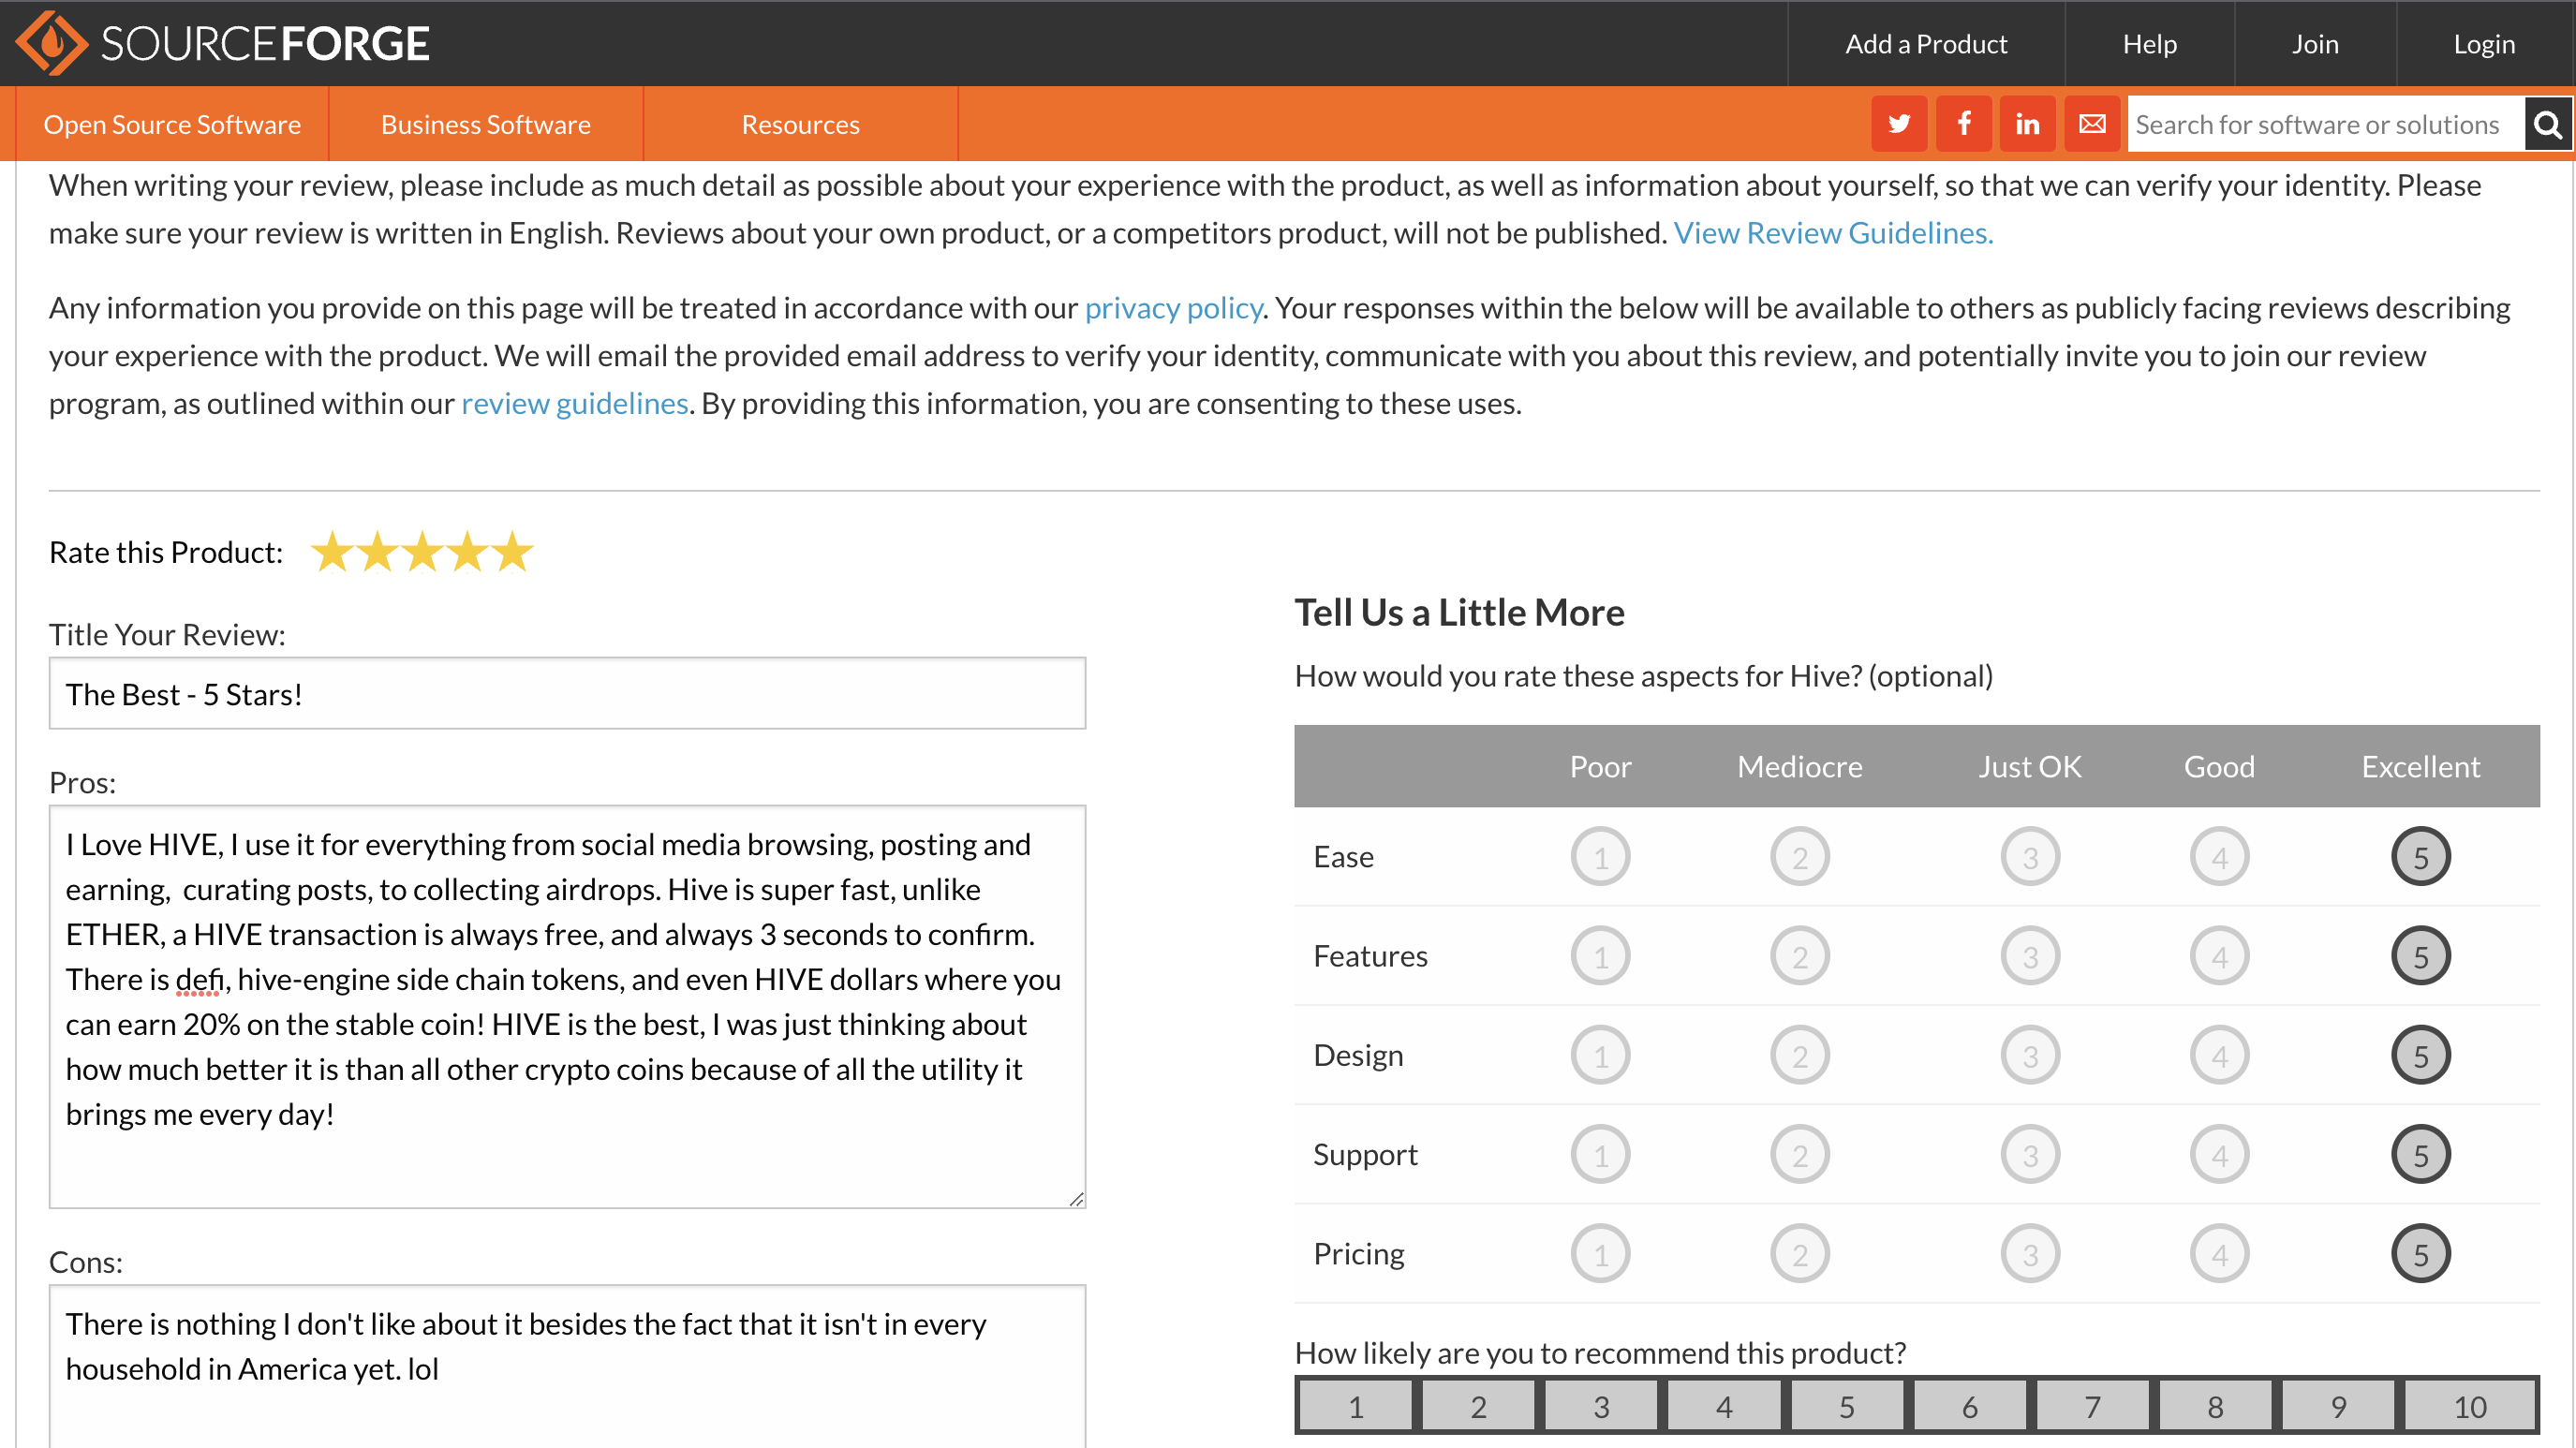Image resolution: width=2576 pixels, height=1448 pixels.
Task: Rate Pricing as 2 Mediocre
Action: tap(1800, 1254)
